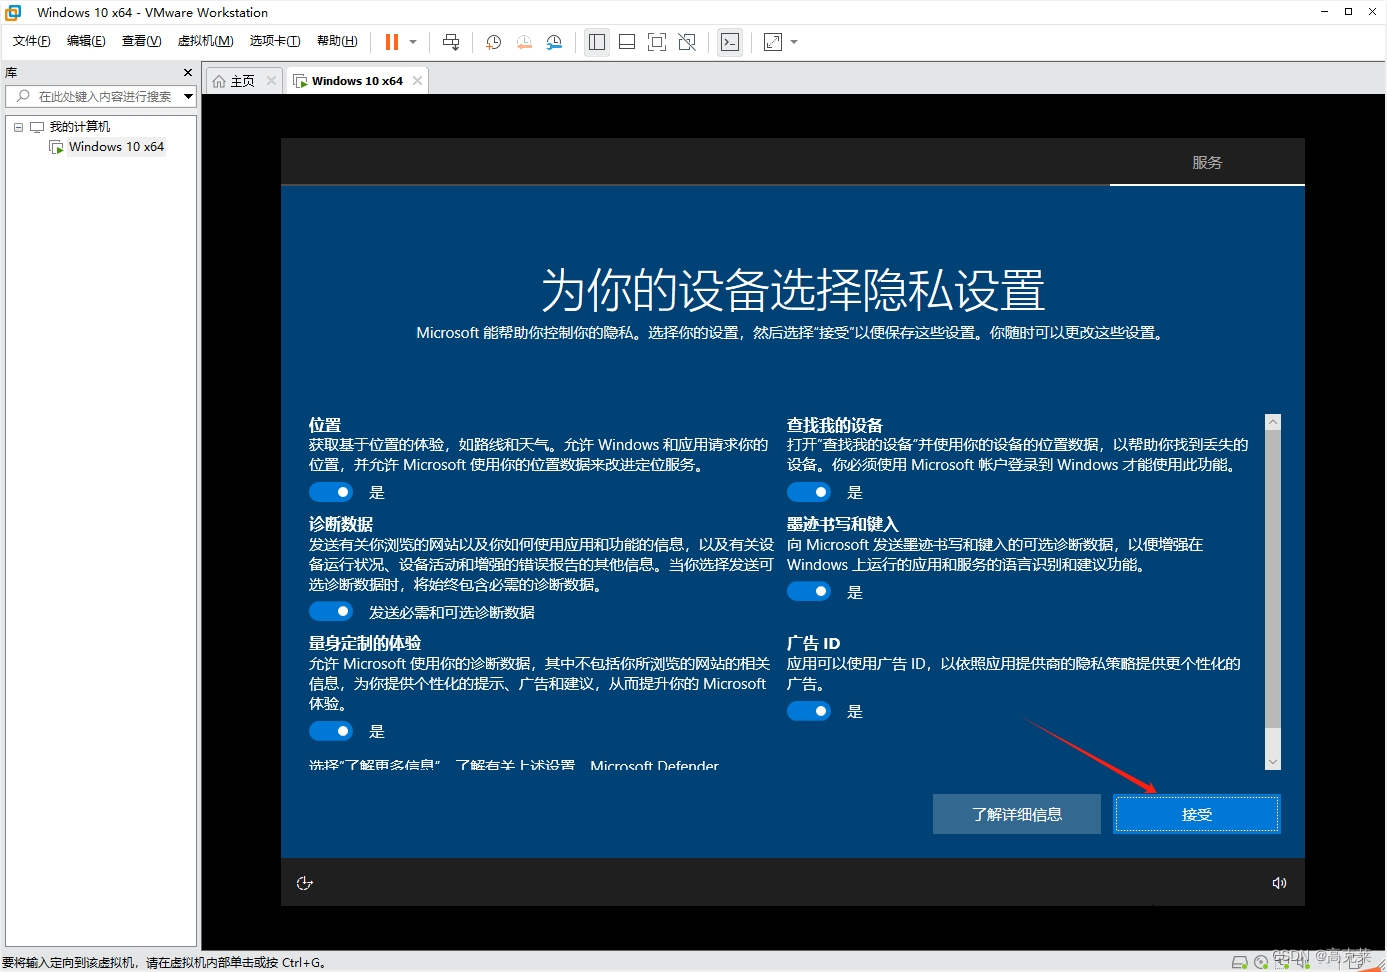The height and width of the screenshot is (972, 1387).
Task: Select Windows 10 x64 in the library tree
Action: (116, 147)
